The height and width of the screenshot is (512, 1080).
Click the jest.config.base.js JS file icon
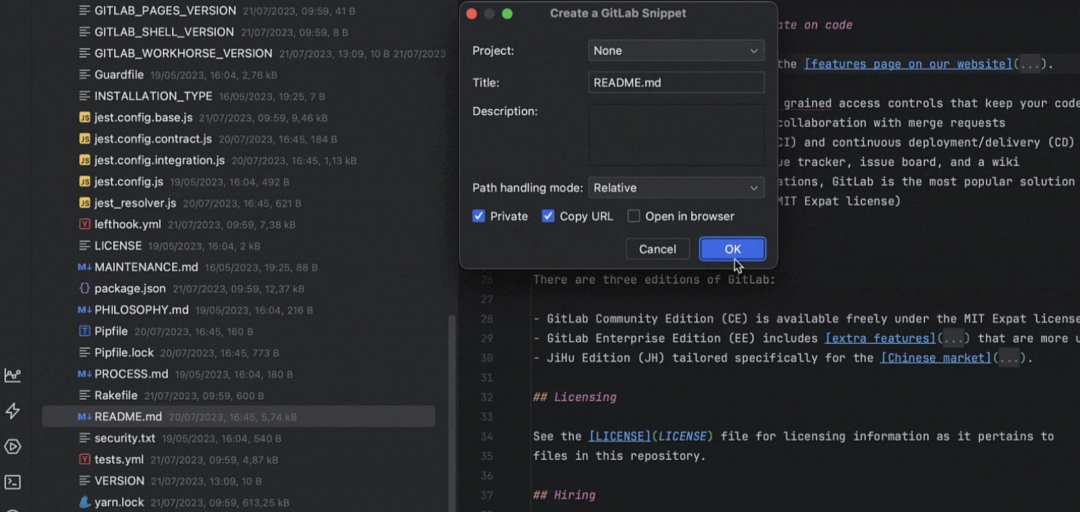[85, 118]
